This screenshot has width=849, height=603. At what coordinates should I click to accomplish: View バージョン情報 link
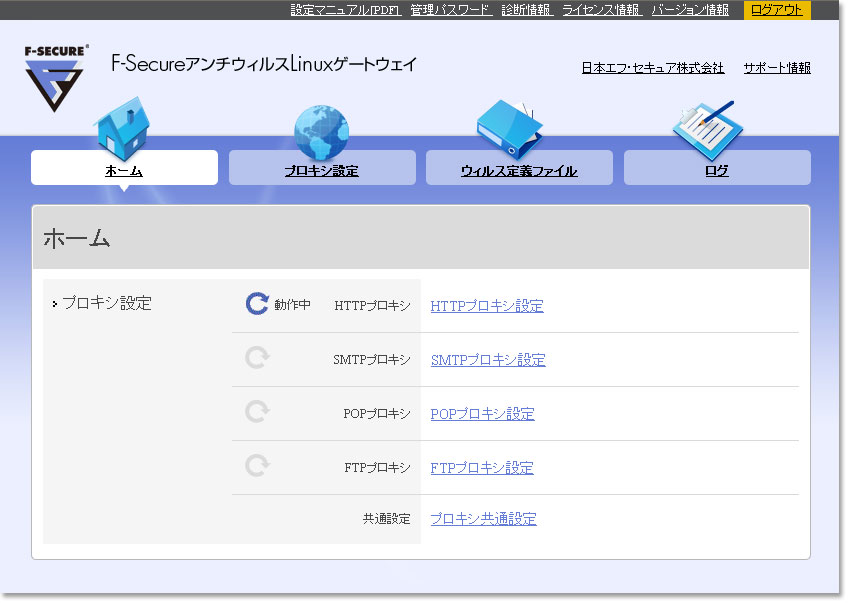(x=690, y=10)
